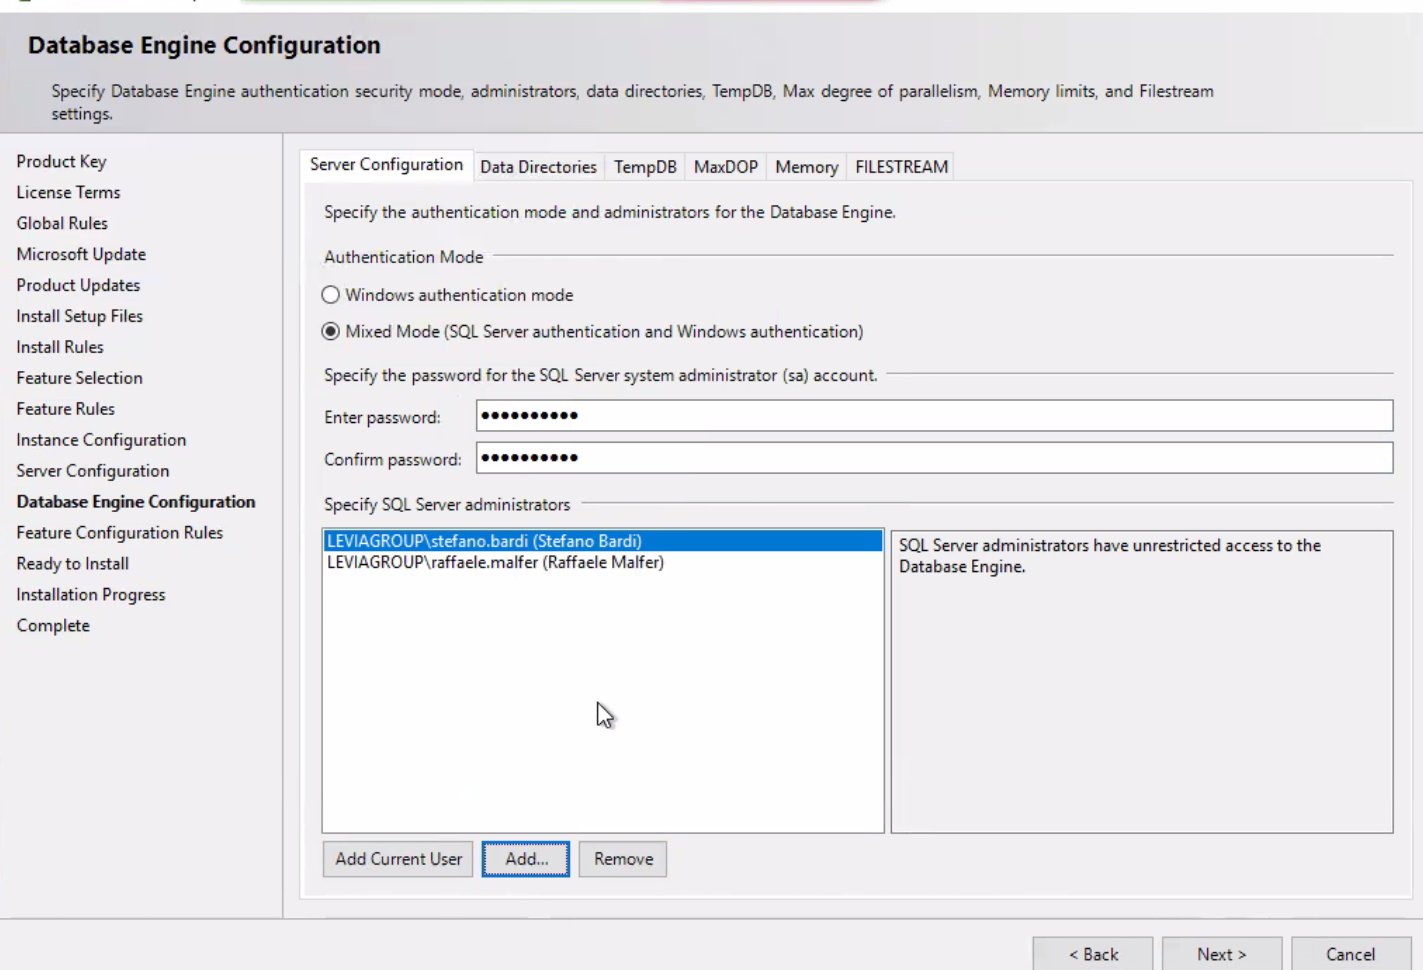Remove the selected SQL Server administrator
Viewport: 1423px width, 970px height.
click(623, 859)
